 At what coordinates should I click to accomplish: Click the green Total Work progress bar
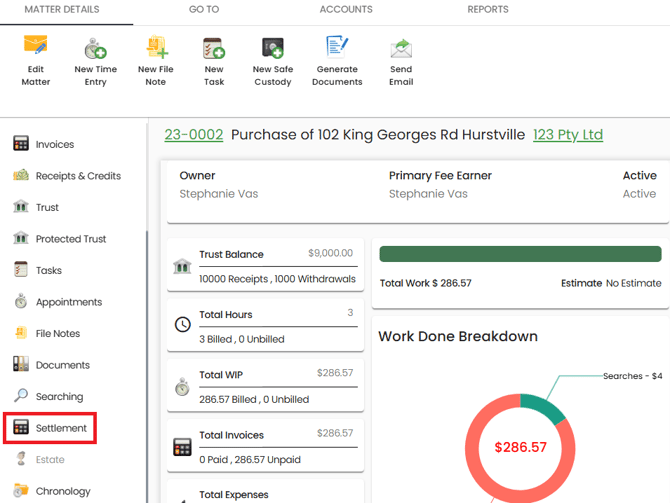pos(520,254)
